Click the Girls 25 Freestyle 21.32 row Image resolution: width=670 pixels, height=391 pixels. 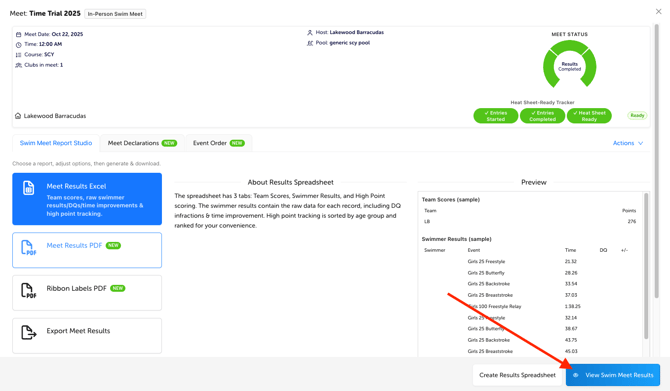[531, 262]
